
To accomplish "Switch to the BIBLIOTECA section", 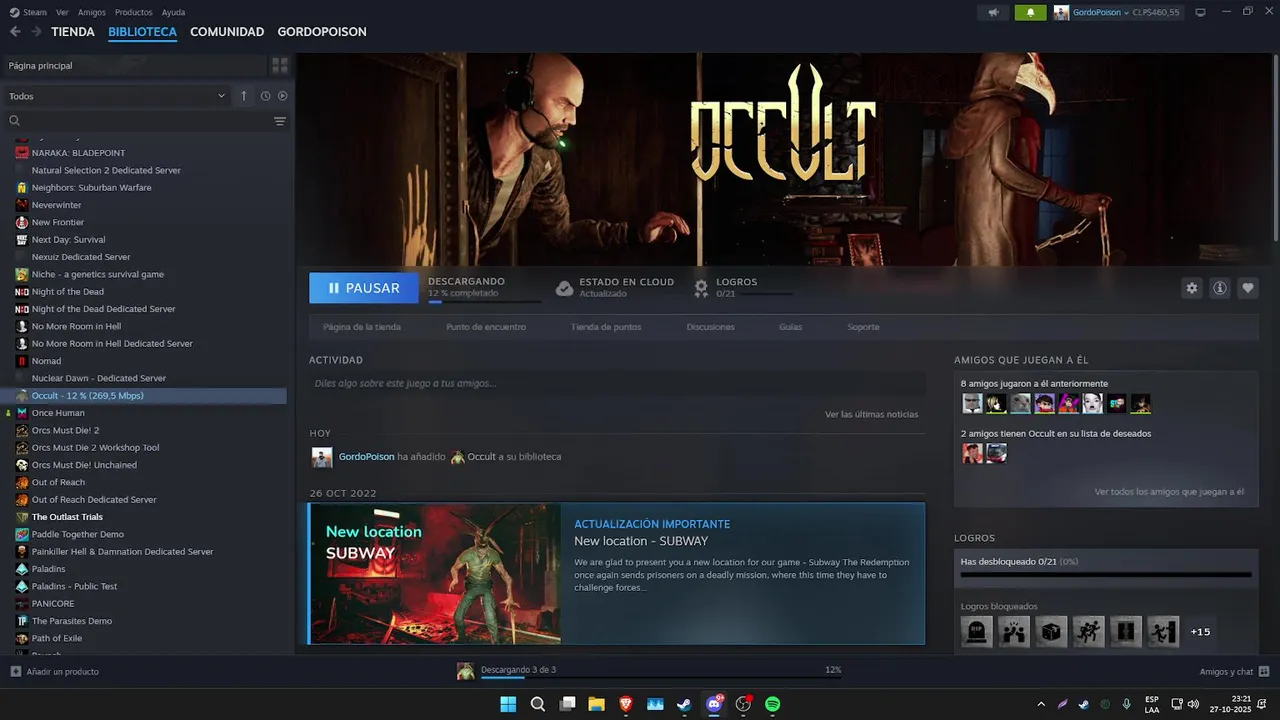I will [142, 32].
